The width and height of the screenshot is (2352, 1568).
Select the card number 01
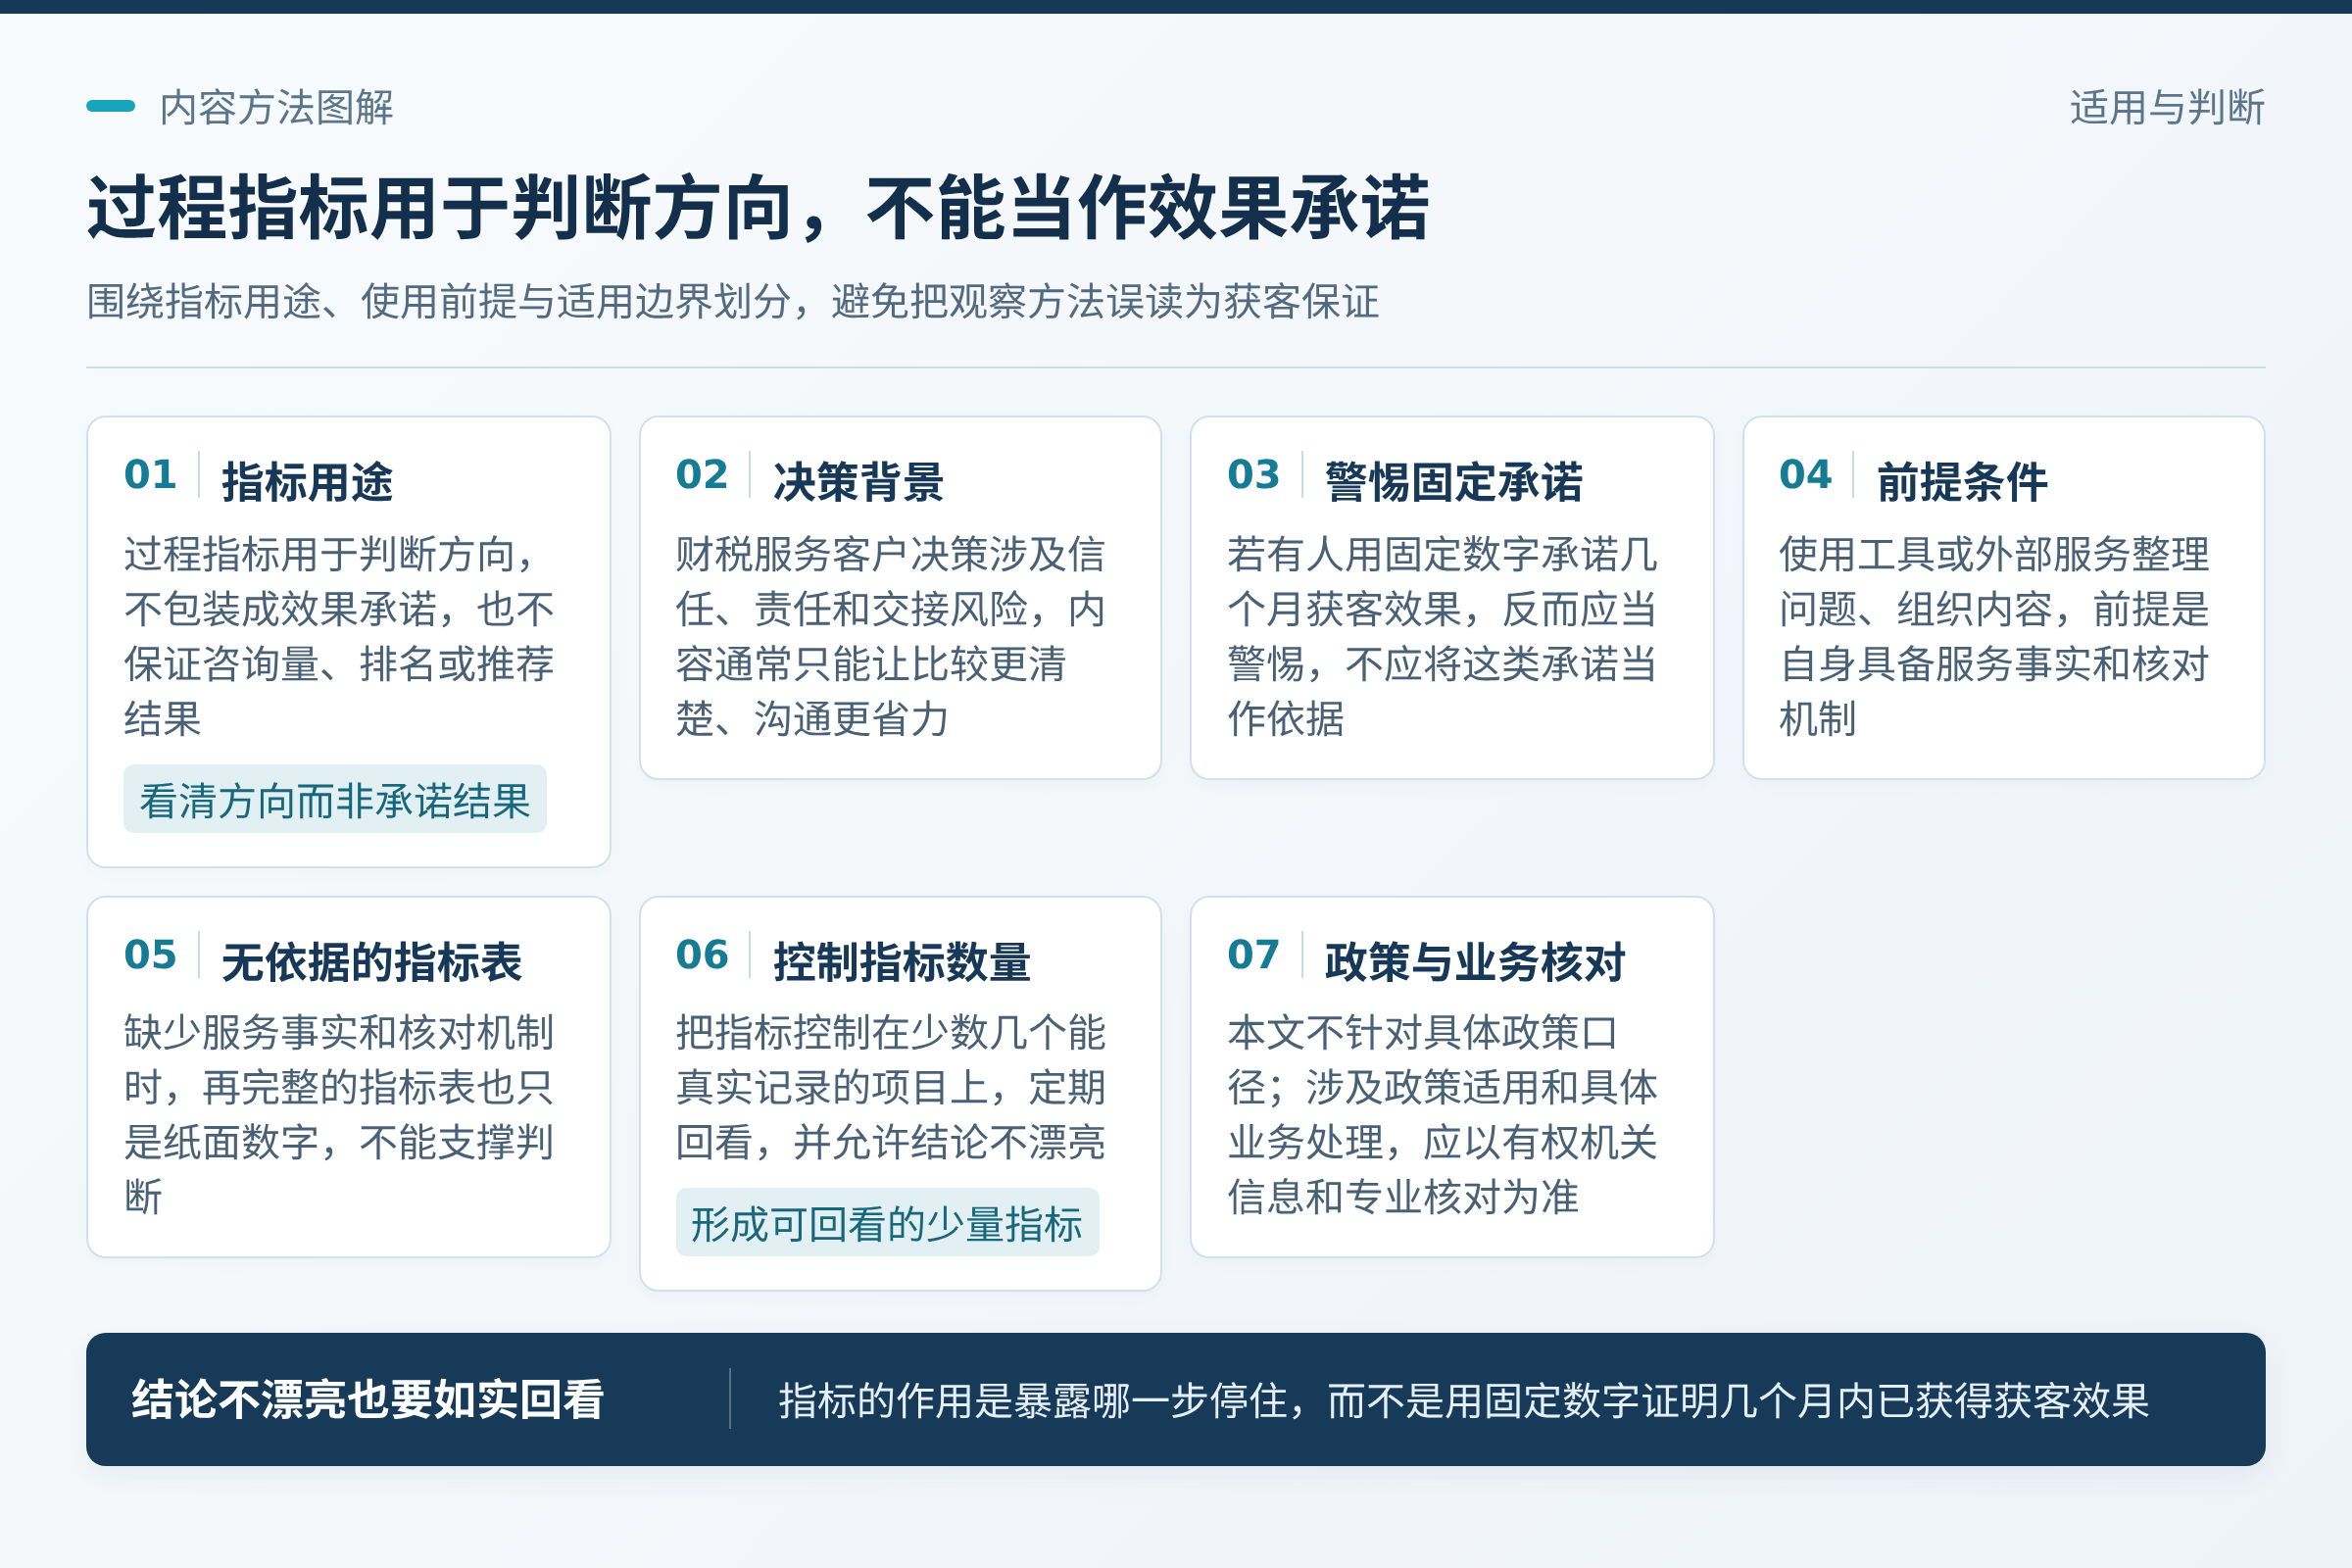click(150, 474)
